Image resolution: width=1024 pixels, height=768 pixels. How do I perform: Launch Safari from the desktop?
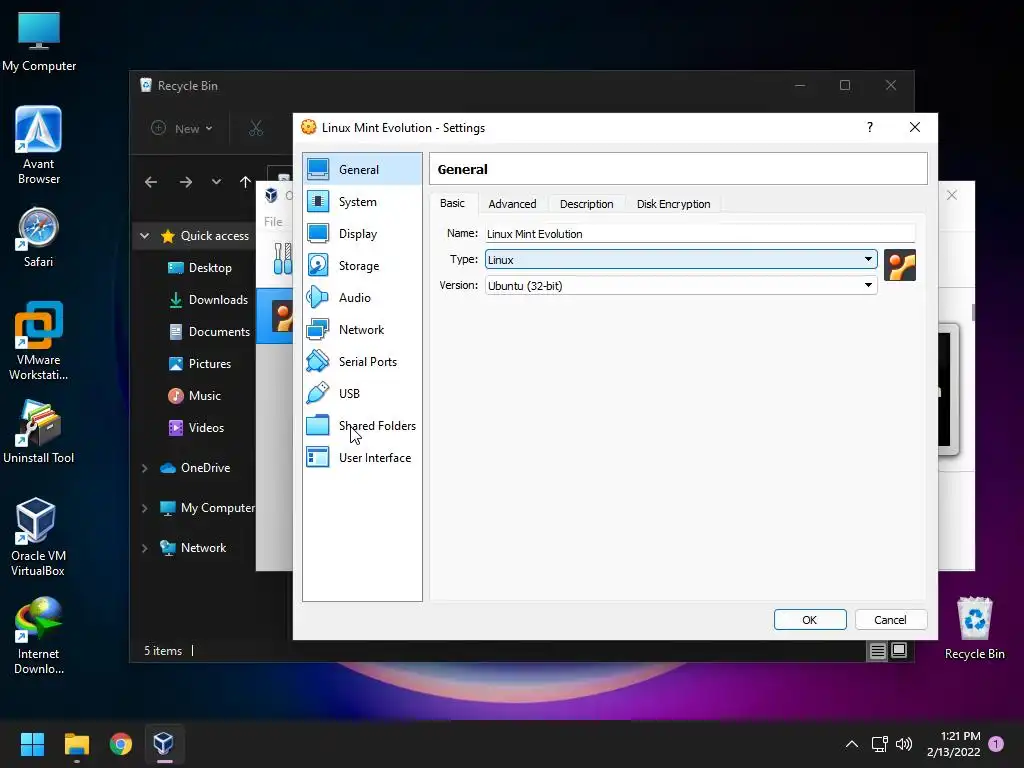pos(39,238)
